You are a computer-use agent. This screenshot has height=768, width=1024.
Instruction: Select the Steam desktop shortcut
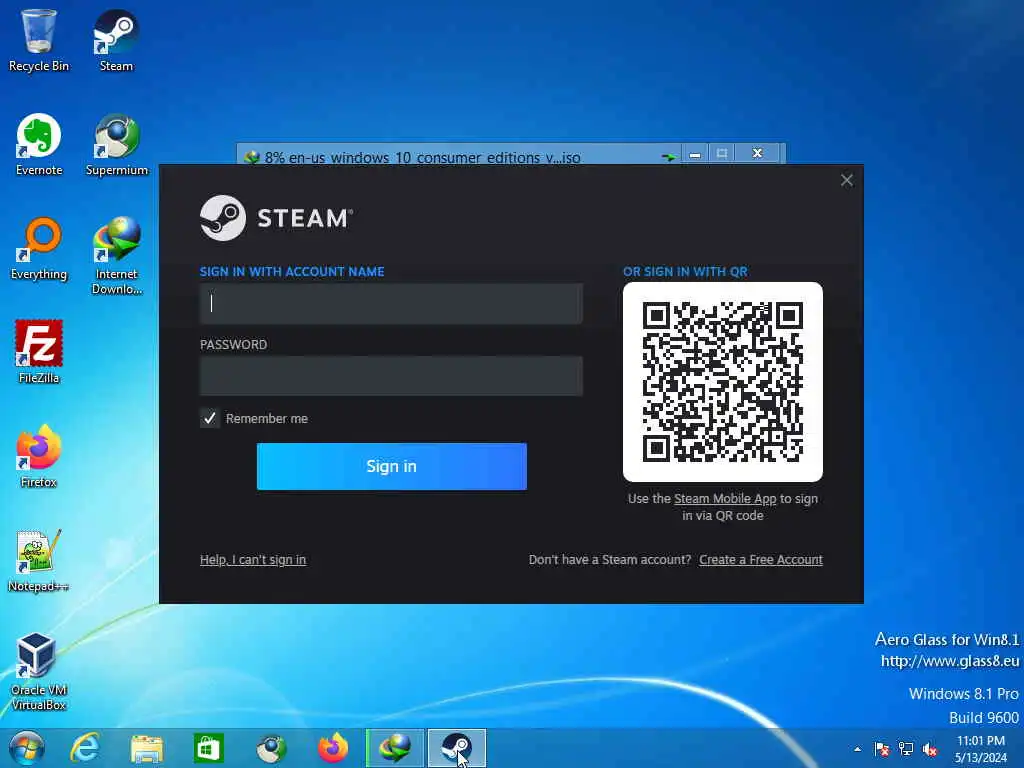(x=116, y=40)
